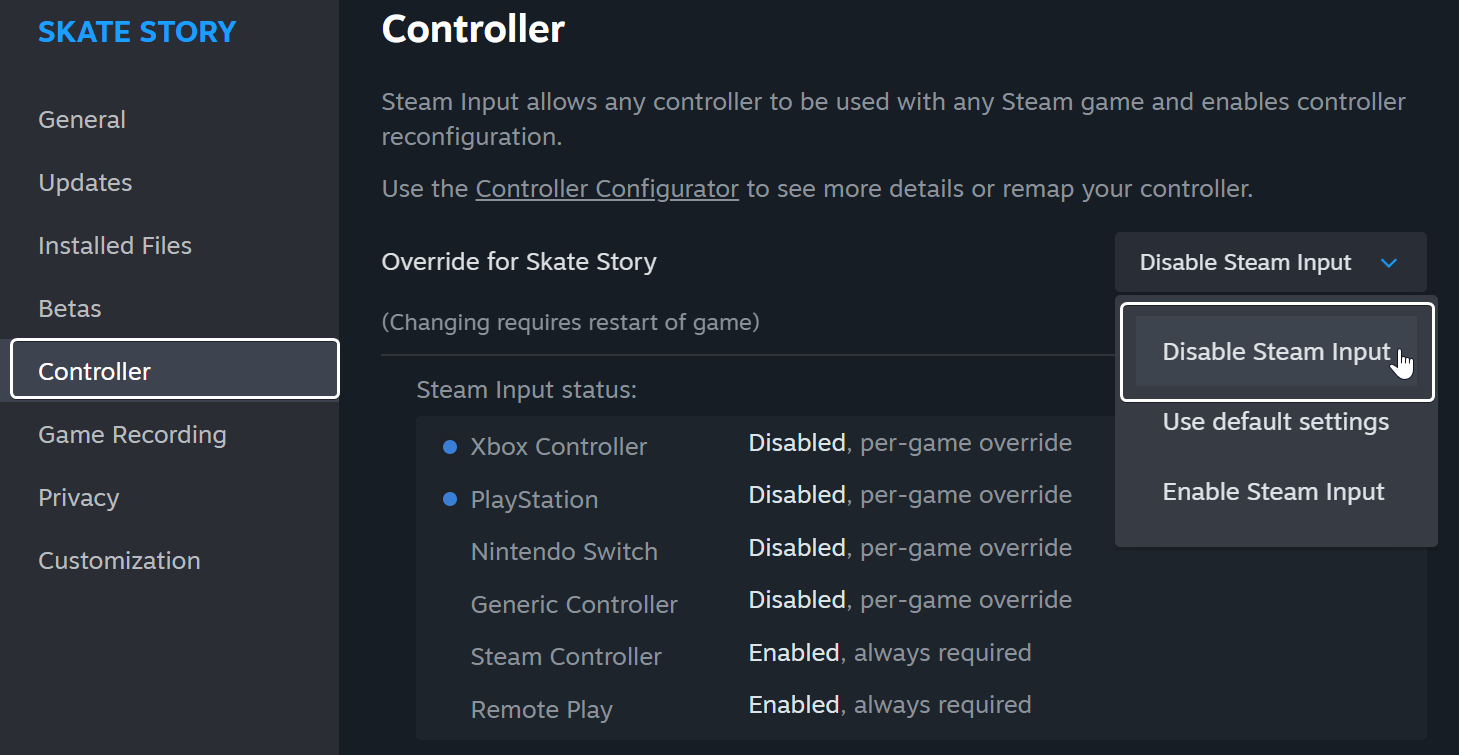Open the Betas section
The height and width of the screenshot is (755, 1459).
(x=70, y=309)
